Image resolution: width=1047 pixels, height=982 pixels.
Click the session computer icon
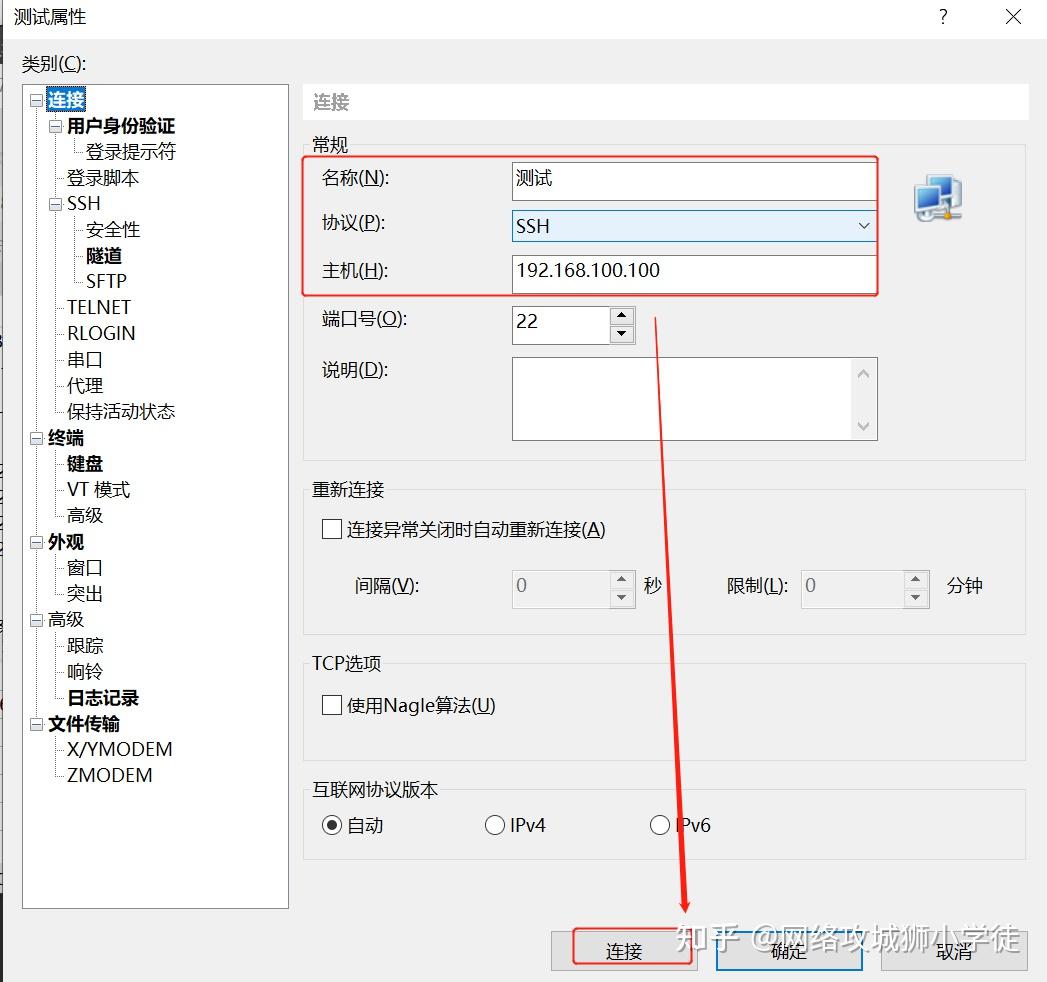coord(936,197)
